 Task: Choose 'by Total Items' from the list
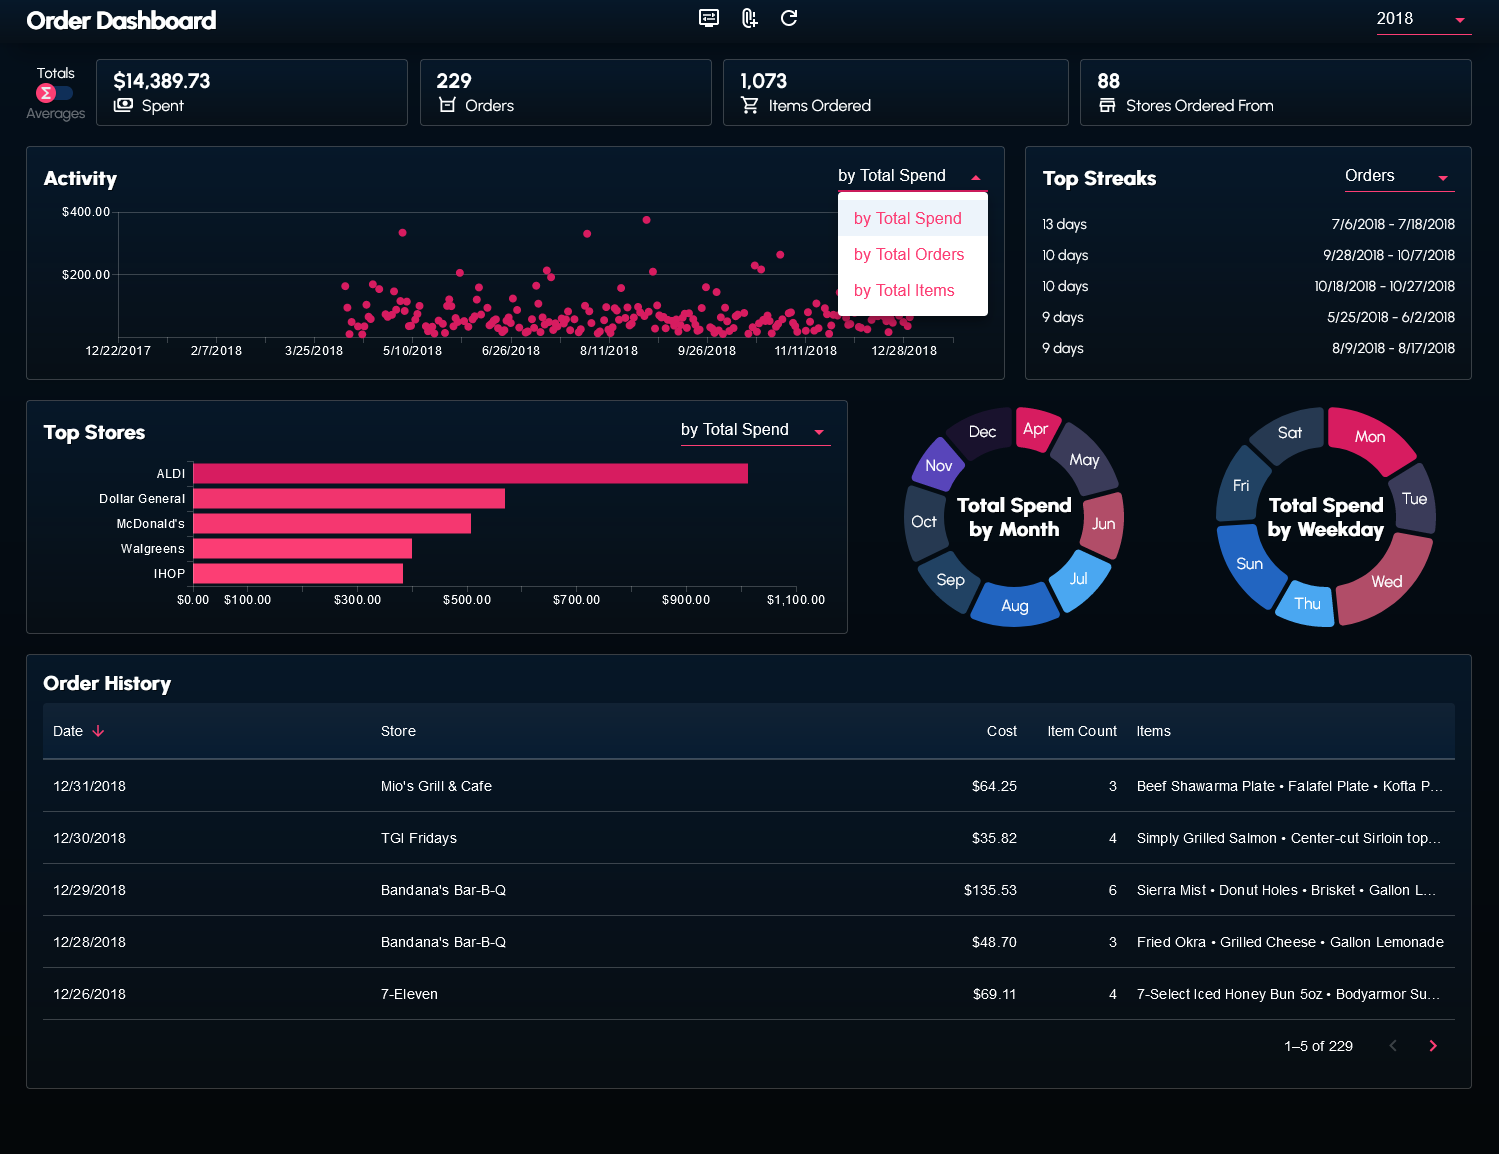[904, 291]
